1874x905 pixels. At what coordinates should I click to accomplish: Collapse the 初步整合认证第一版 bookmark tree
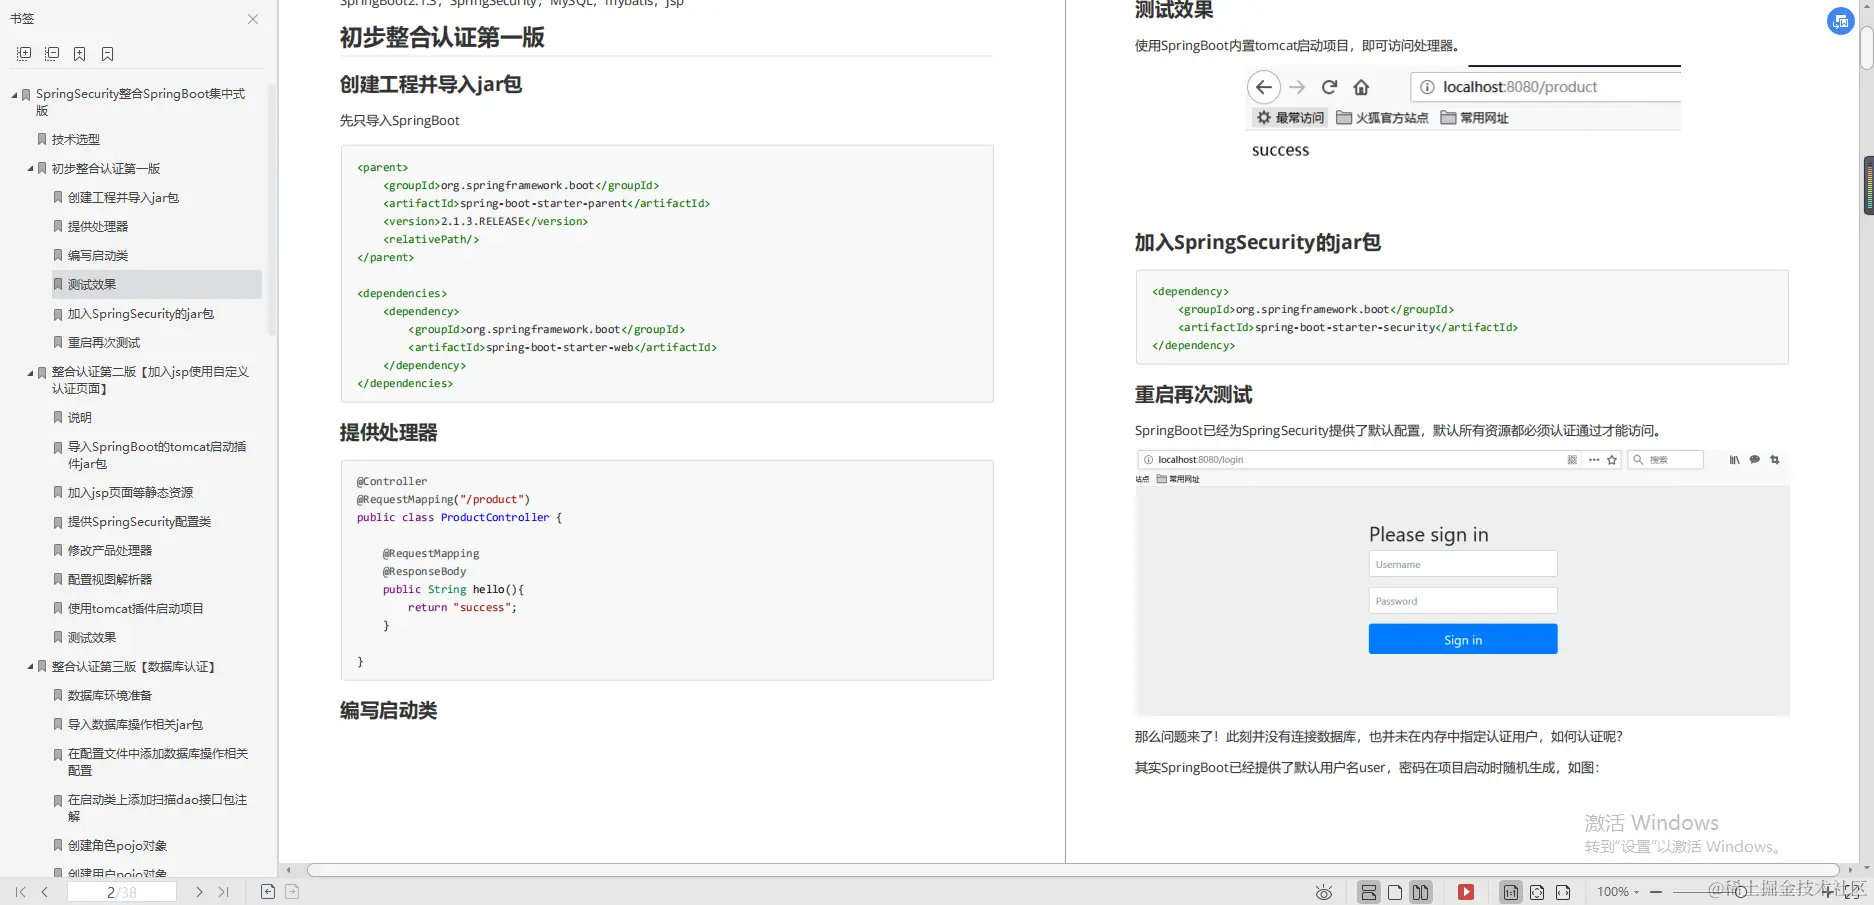pos(29,168)
